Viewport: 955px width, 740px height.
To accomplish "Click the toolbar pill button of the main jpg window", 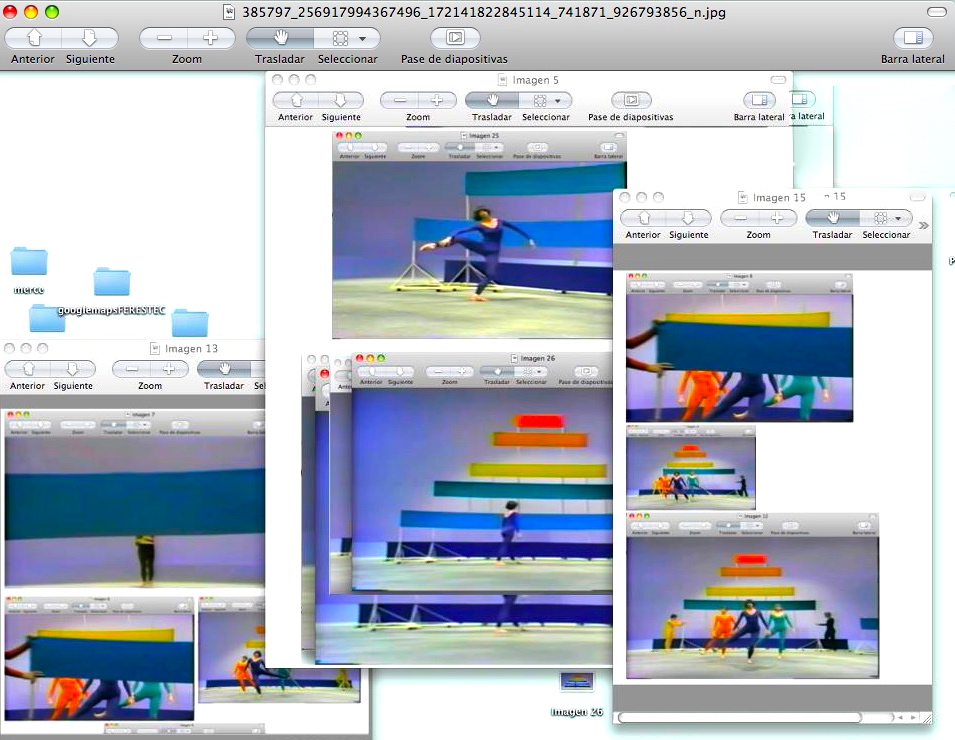I will click(936, 12).
